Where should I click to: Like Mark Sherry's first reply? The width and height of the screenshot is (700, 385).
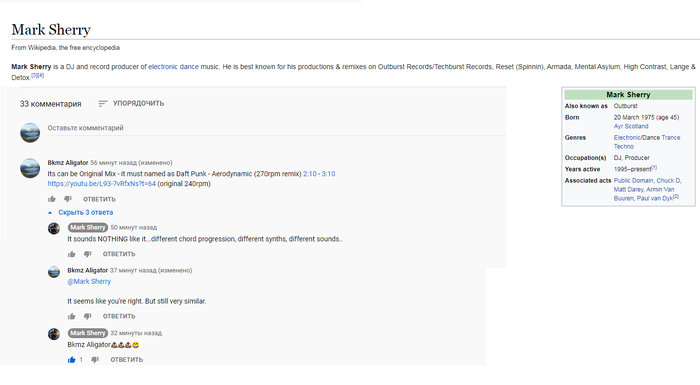tap(71, 254)
